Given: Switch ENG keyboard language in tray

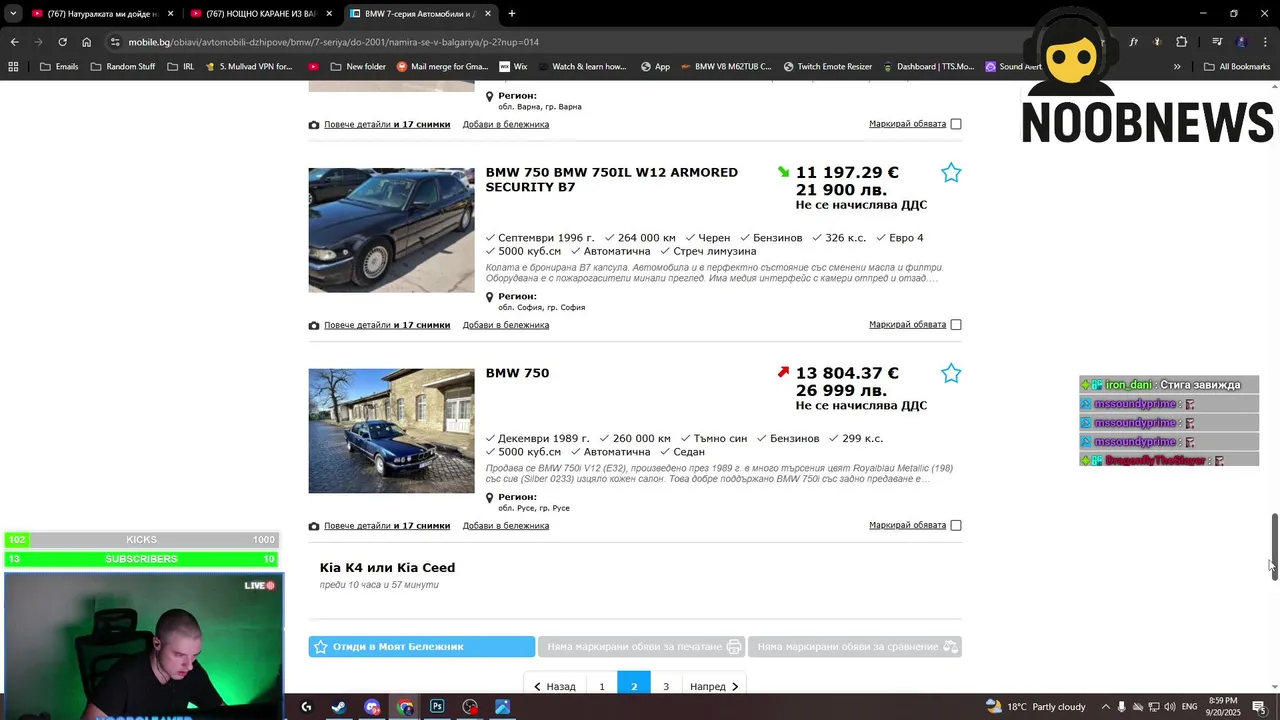Looking at the screenshot, I should 1190,707.
